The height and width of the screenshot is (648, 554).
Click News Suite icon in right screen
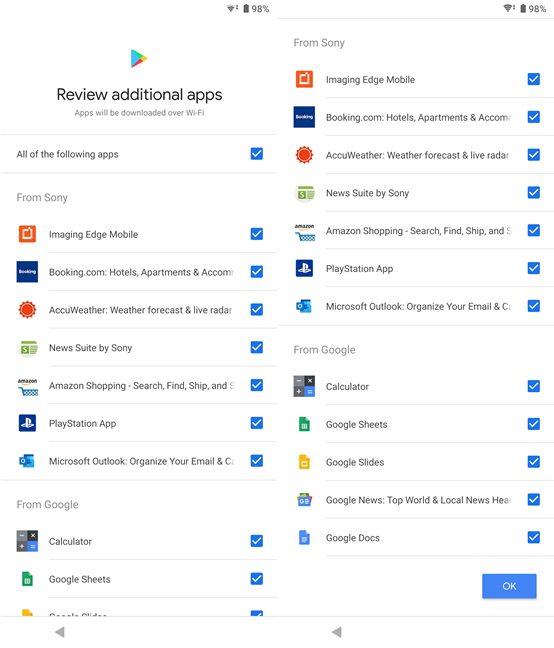click(304, 193)
